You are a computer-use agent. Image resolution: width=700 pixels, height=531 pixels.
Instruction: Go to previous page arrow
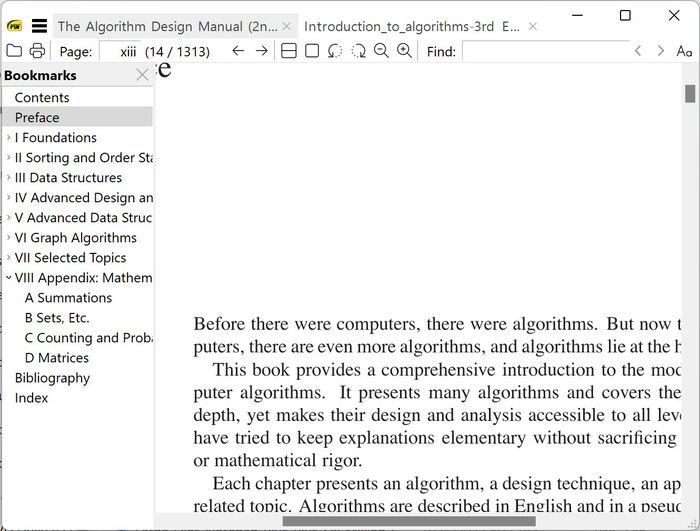pyautogui.click(x=238, y=51)
